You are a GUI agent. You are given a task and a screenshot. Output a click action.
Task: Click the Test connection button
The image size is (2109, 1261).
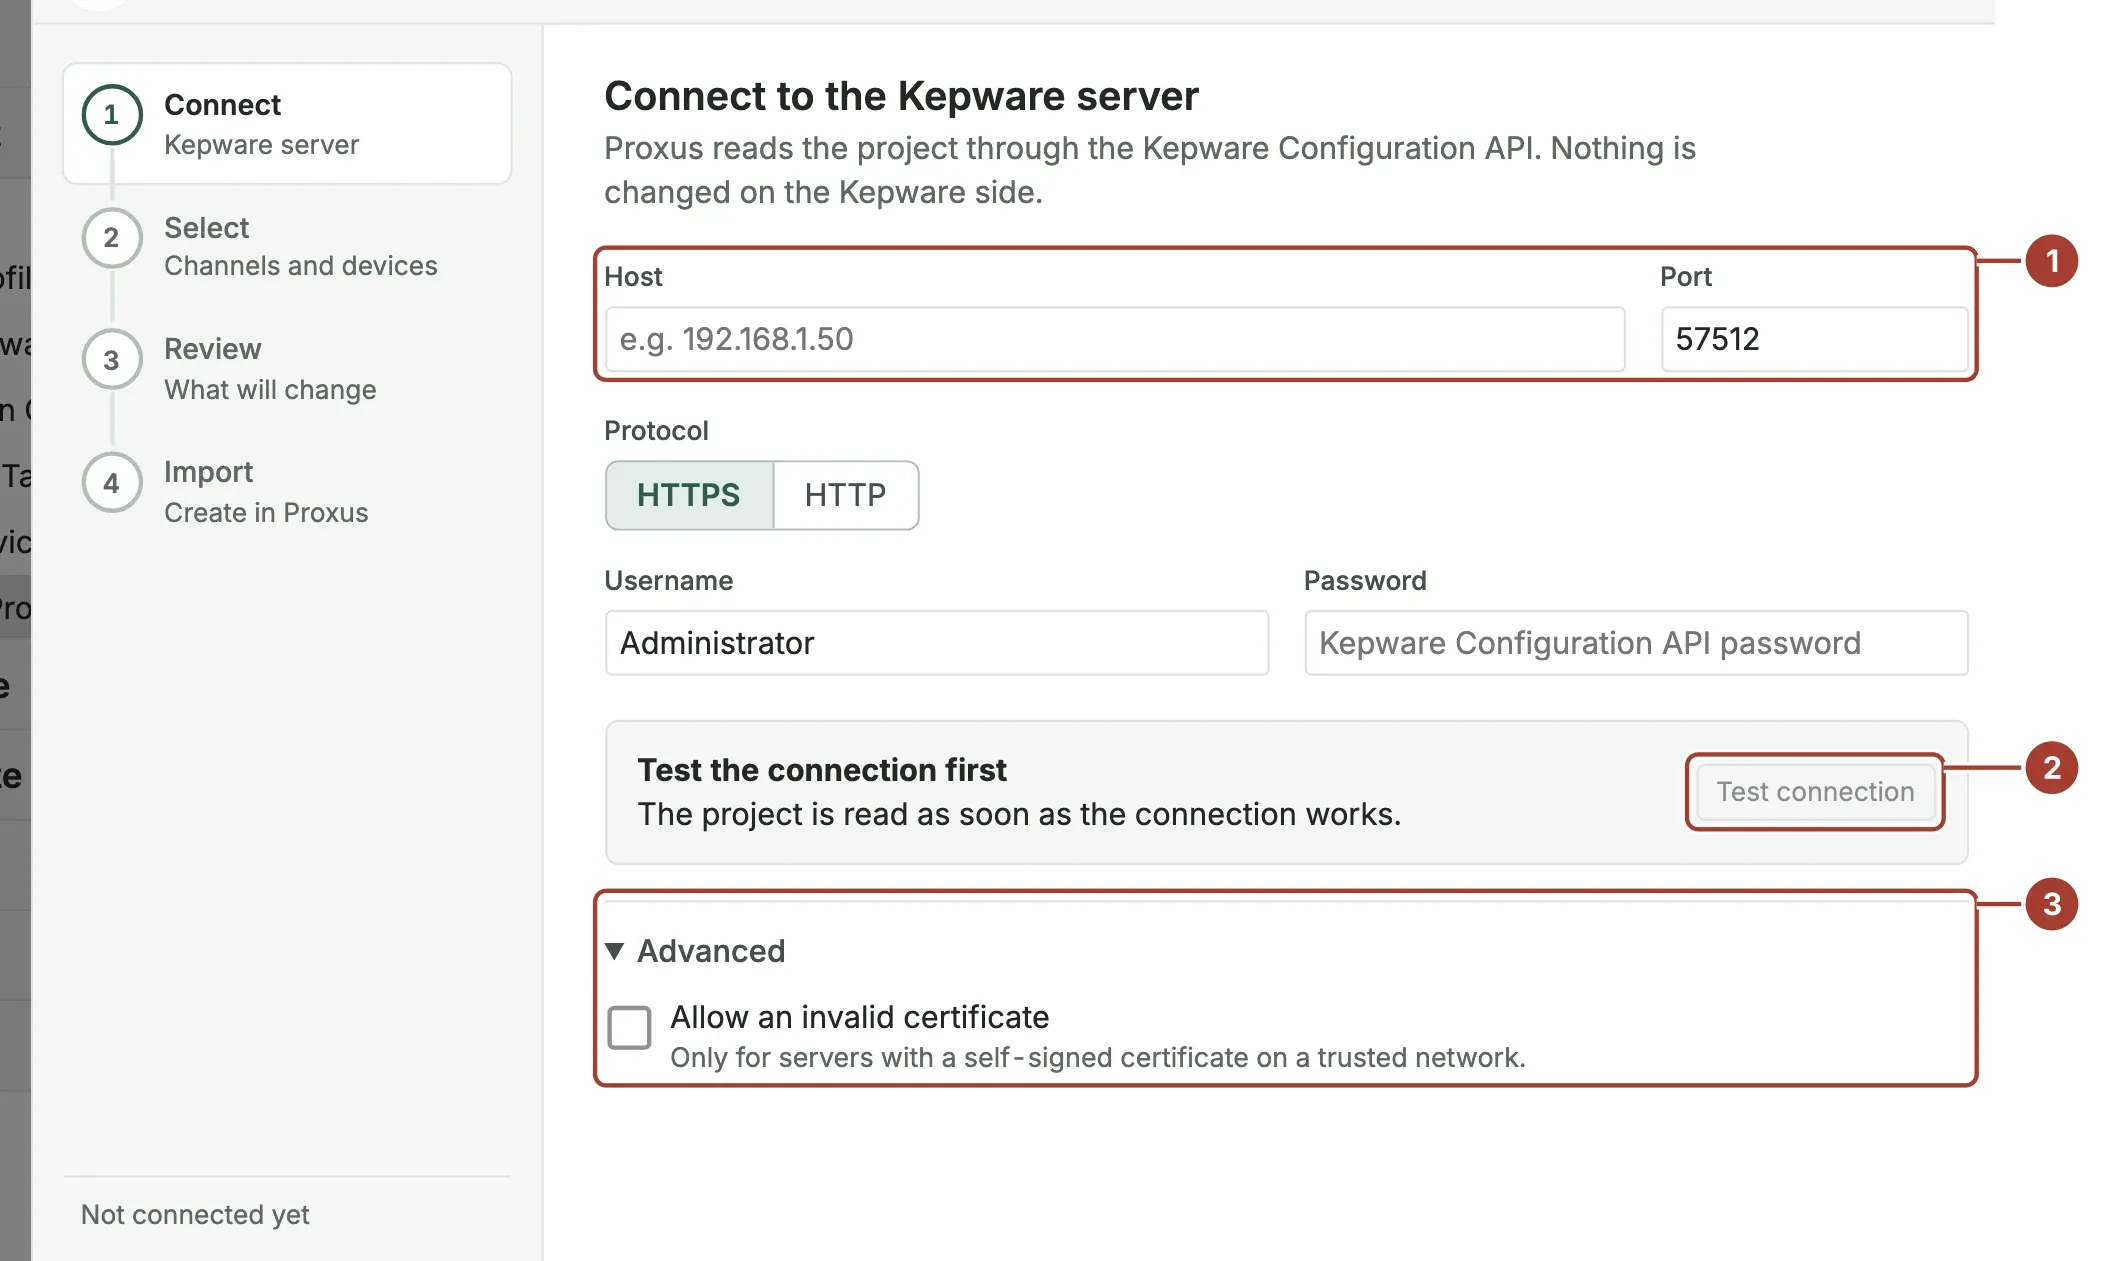tap(1815, 792)
